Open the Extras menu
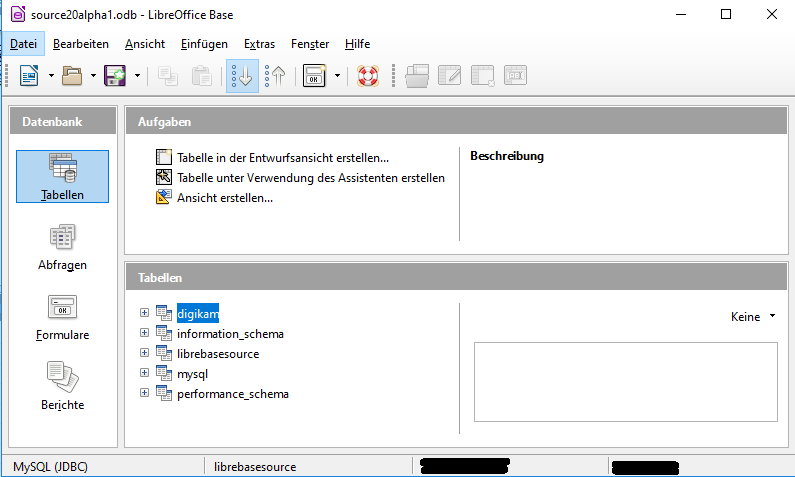 click(x=259, y=44)
